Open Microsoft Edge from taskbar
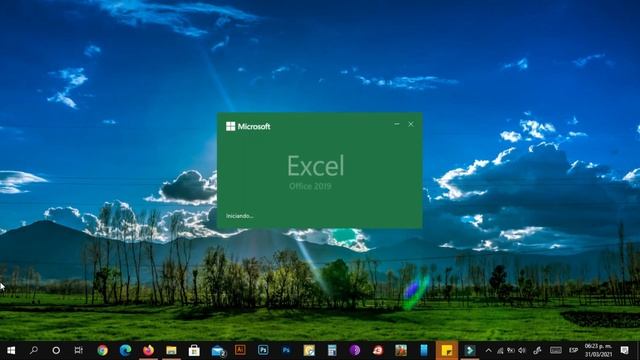Image resolution: width=640 pixels, height=360 pixels. pyautogui.click(x=125, y=350)
